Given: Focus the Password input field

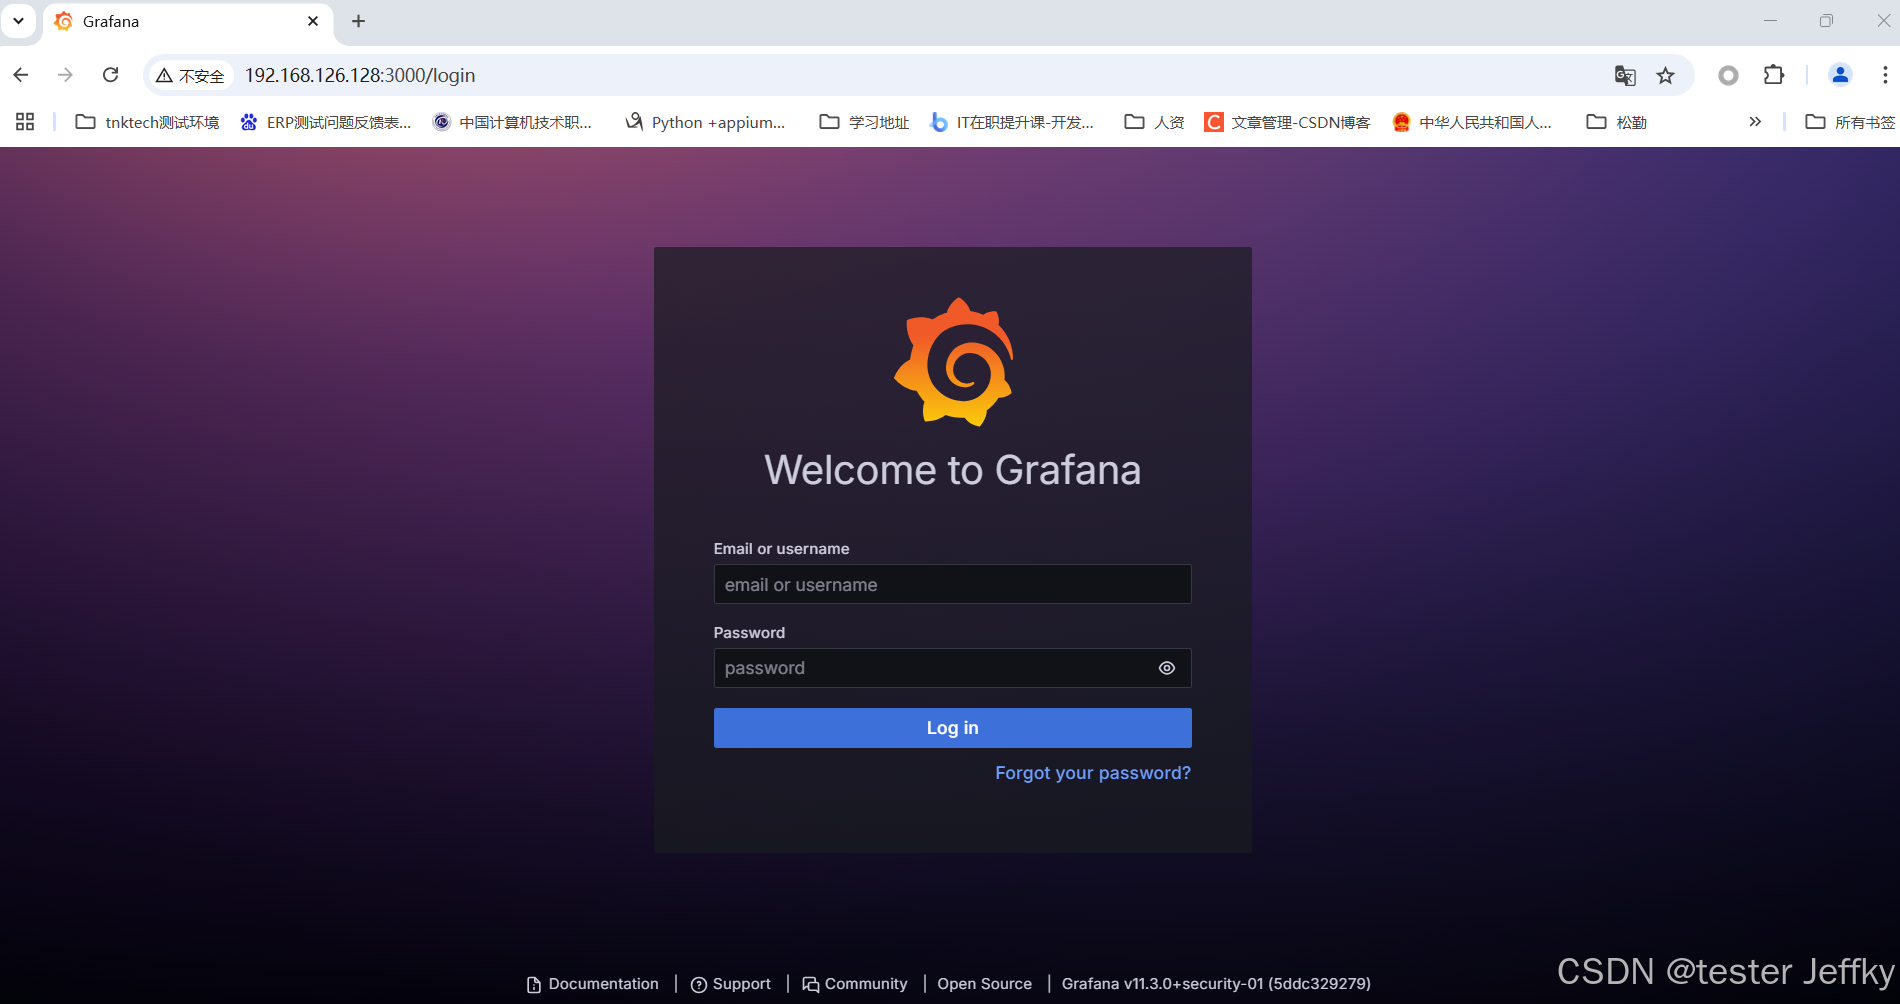Looking at the screenshot, I should 952,668.
